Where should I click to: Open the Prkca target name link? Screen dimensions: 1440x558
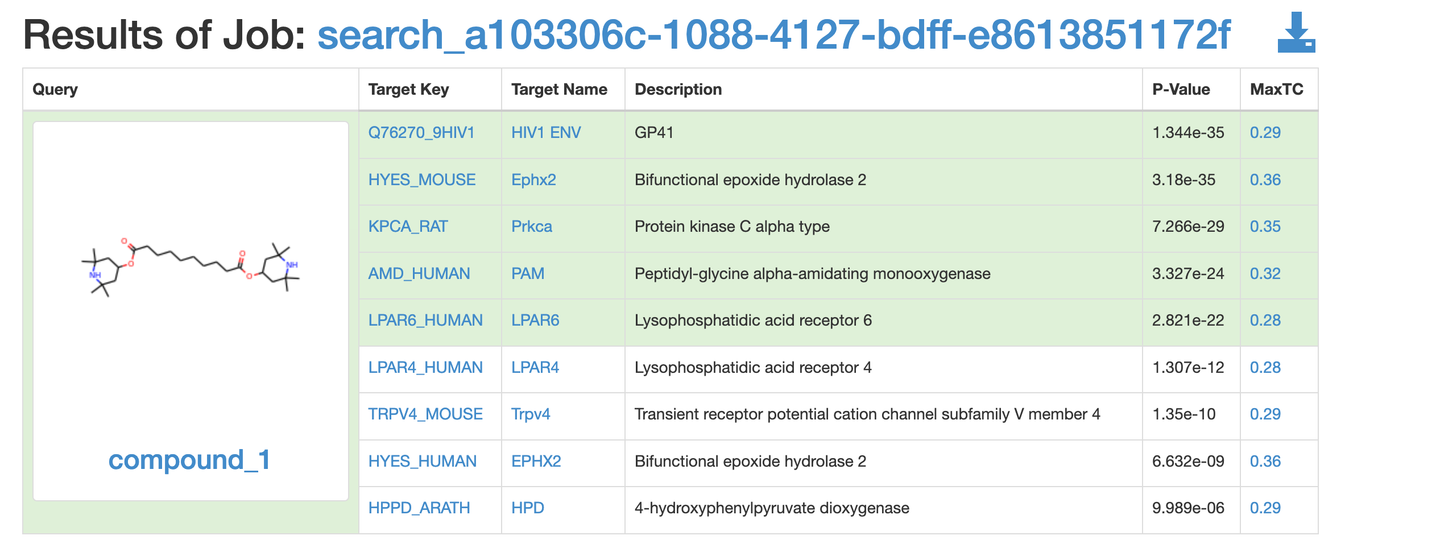(531, 227)
